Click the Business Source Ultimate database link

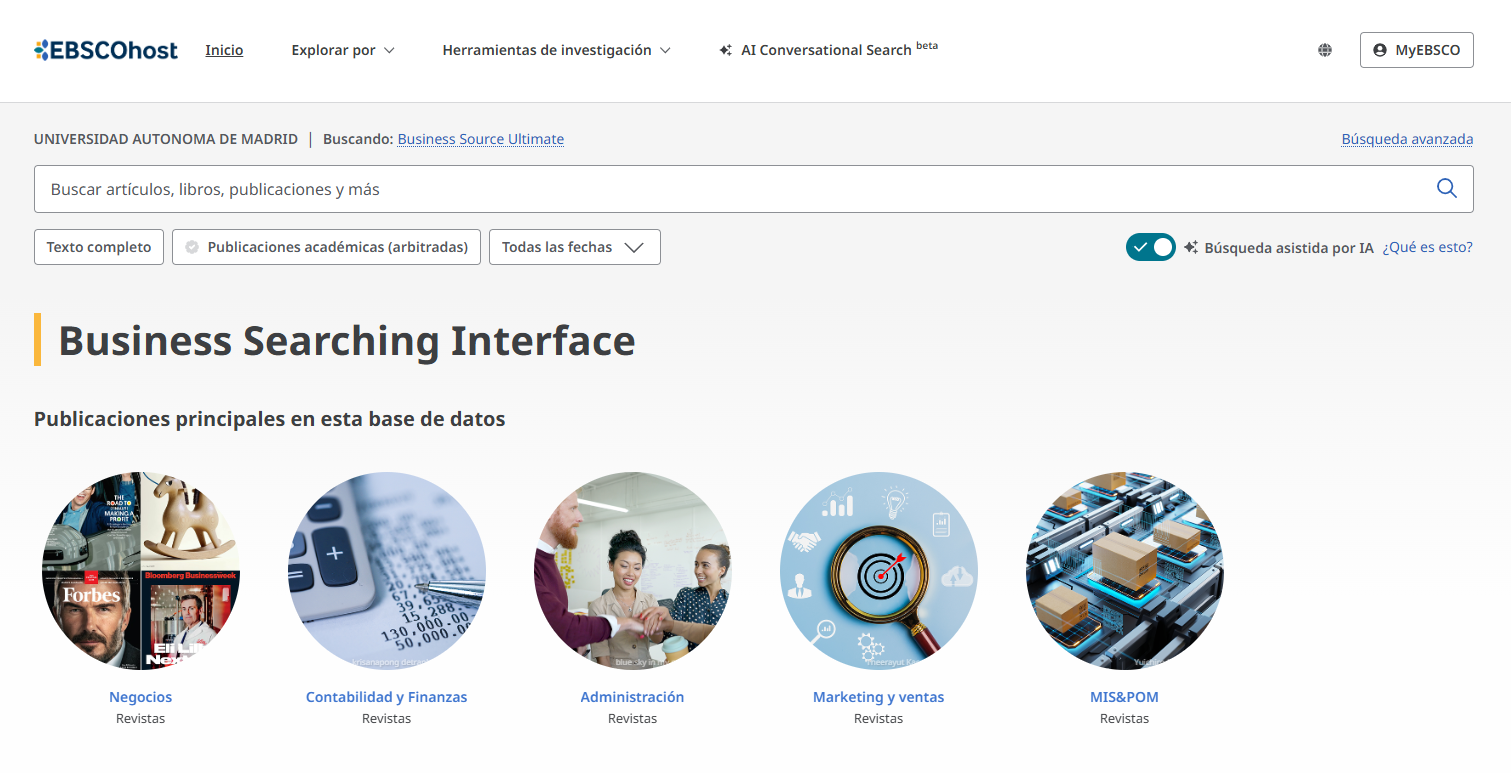[x=481, y=139]
